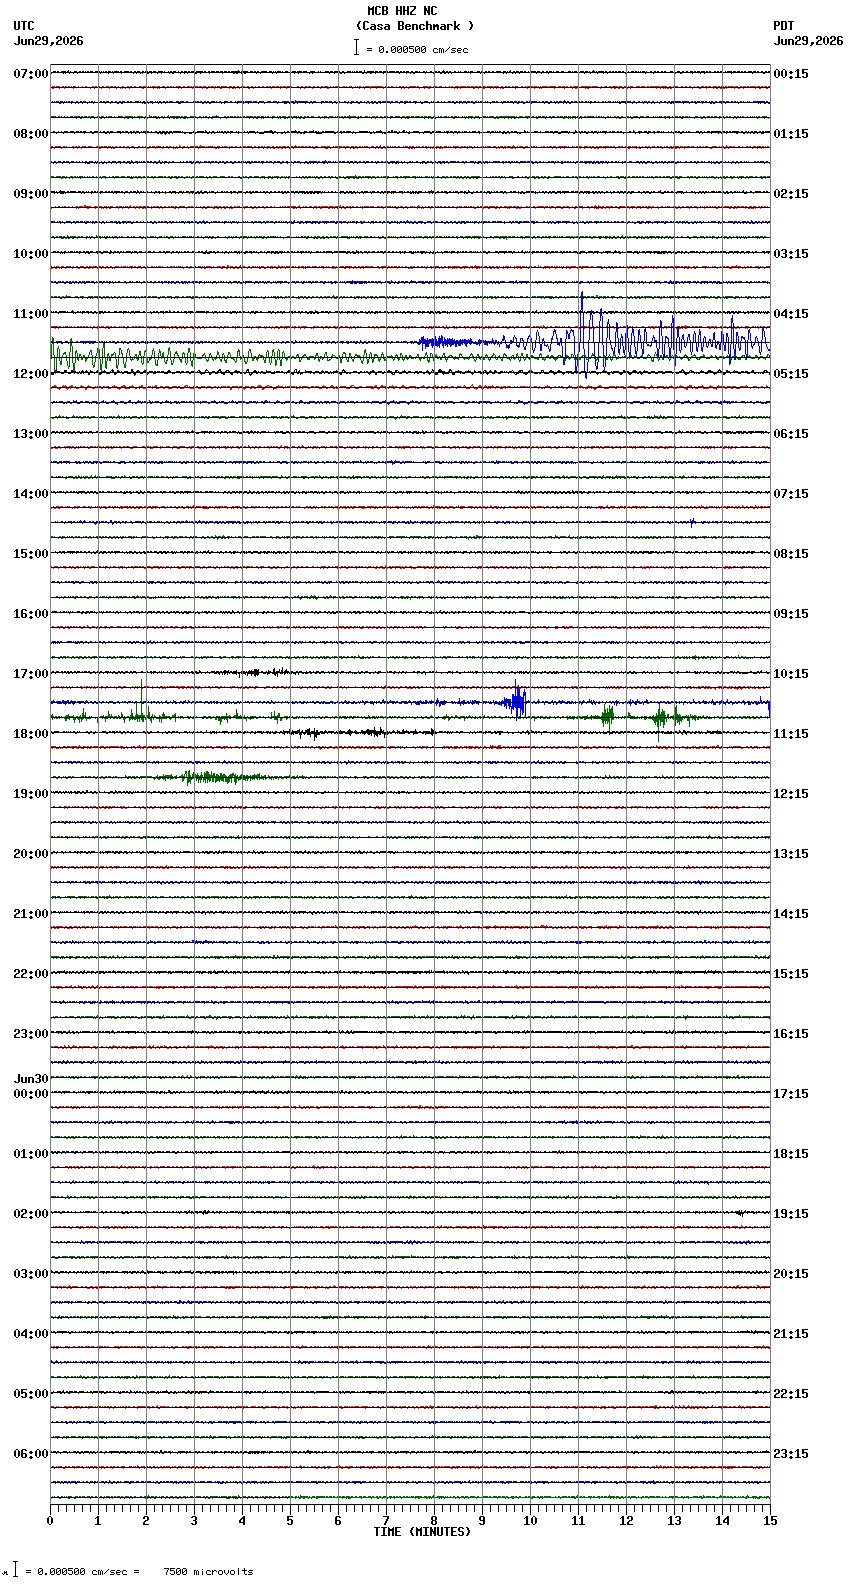Click the '17:00' UTC time label
The width and height of the screenshot is (850, 1584).
click(x=31, y=674)
